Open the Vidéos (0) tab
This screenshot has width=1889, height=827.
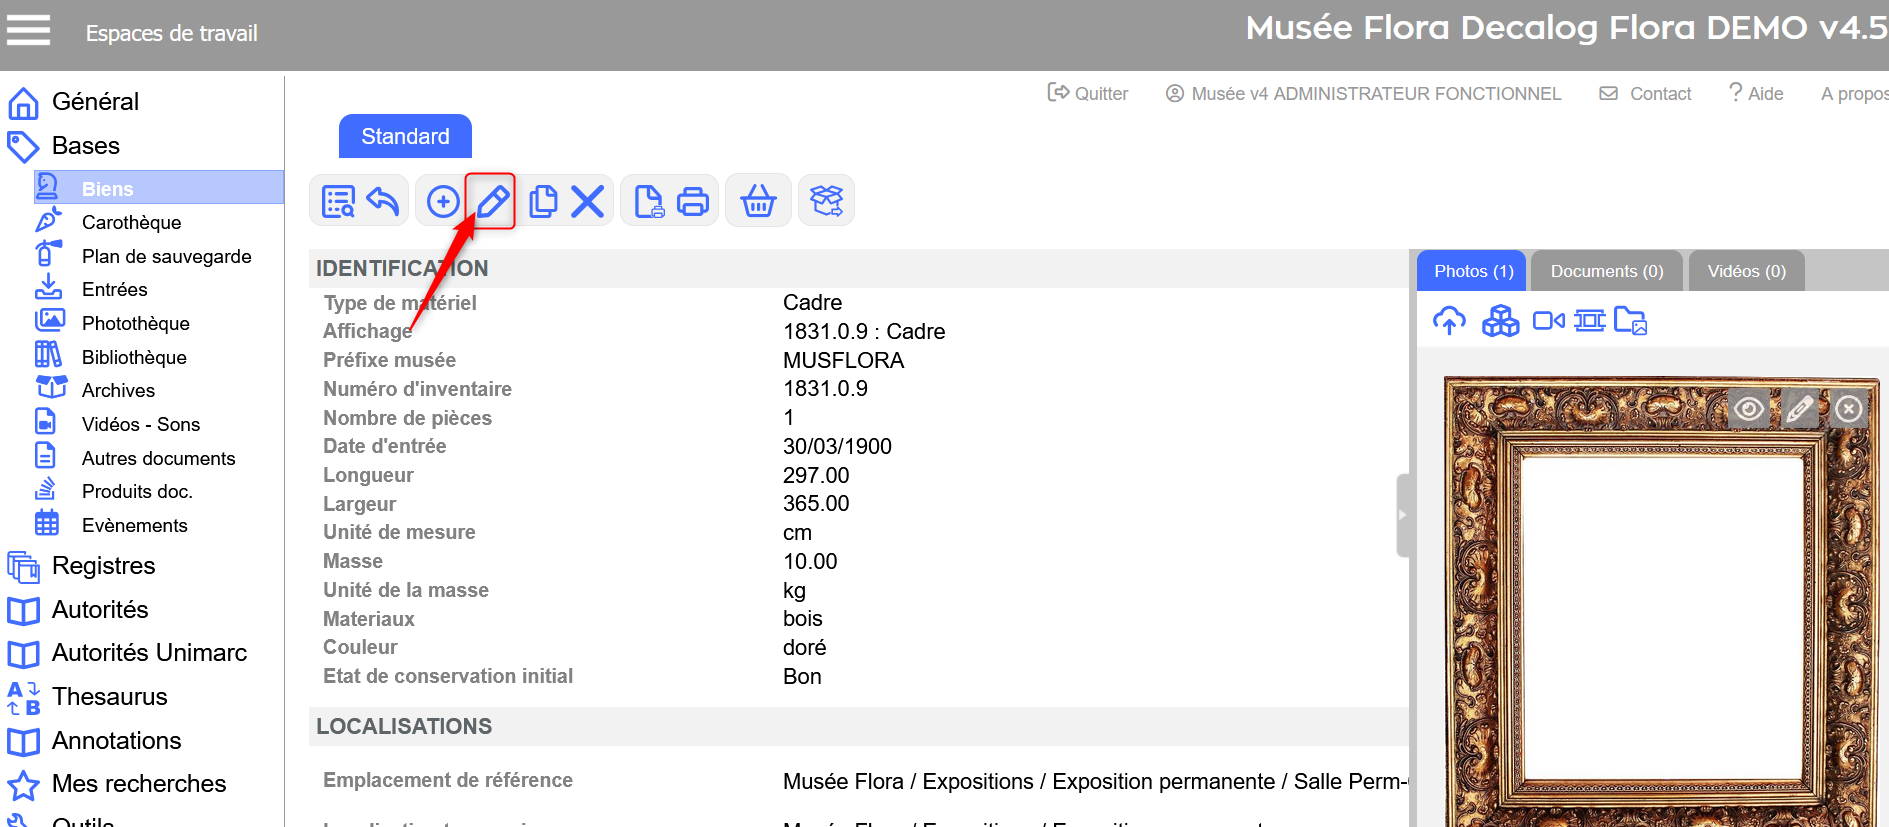1746,271
